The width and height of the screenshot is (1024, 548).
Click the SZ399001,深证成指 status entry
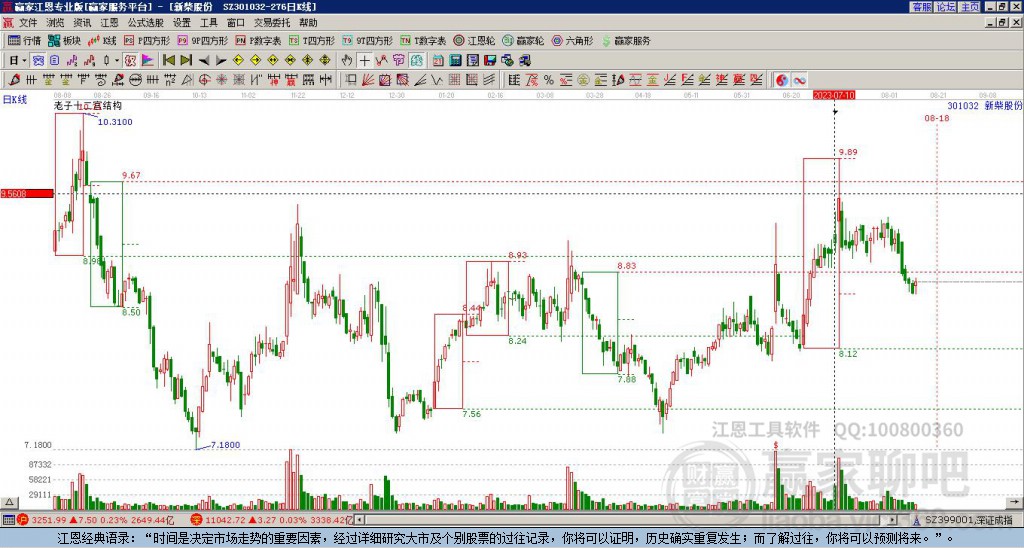969,520
